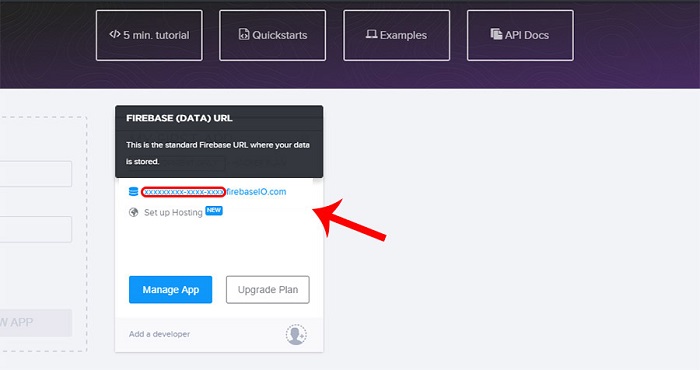Viewport: 700px width, 370px height.
Task: Select the Set up Hosting link
Action: point(173,213)
